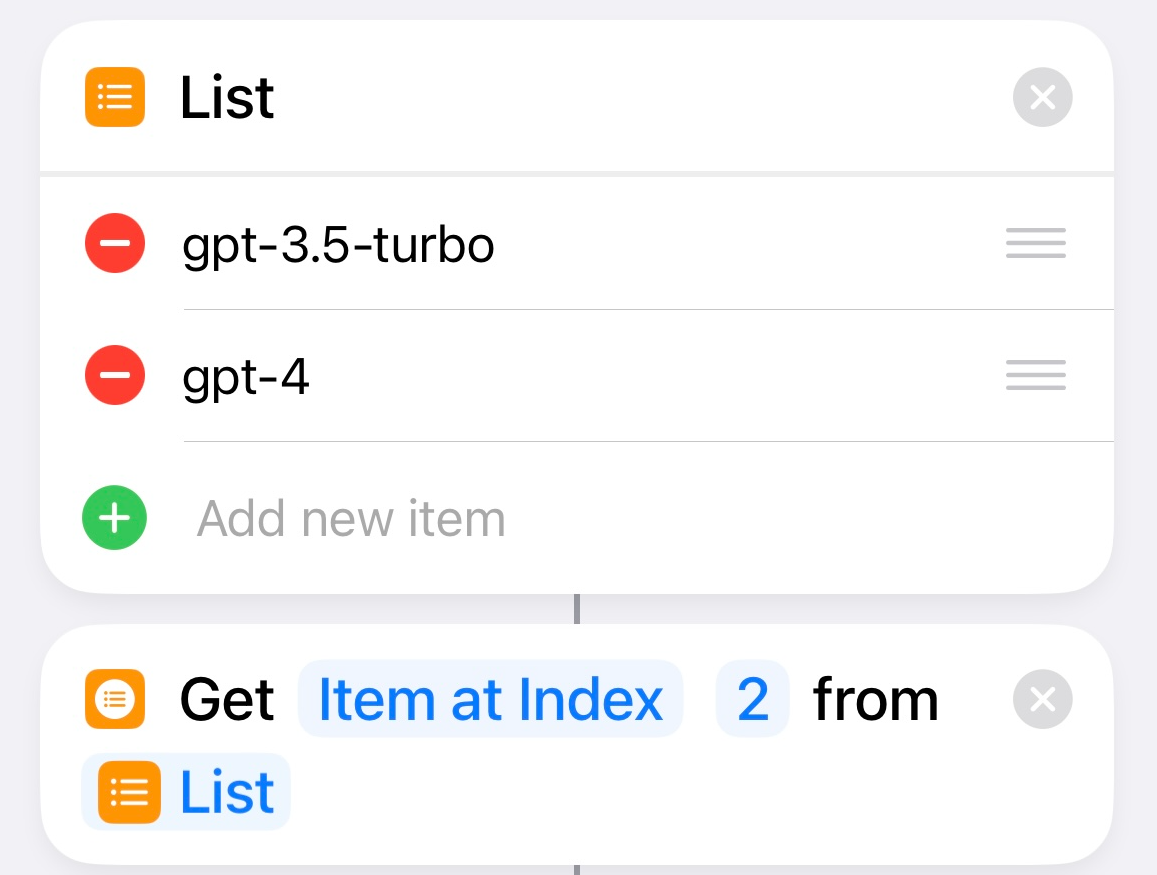Remove the List action via its X button
The height and width of the screenshot is (875, 1157).
[x=1042, y=97]
